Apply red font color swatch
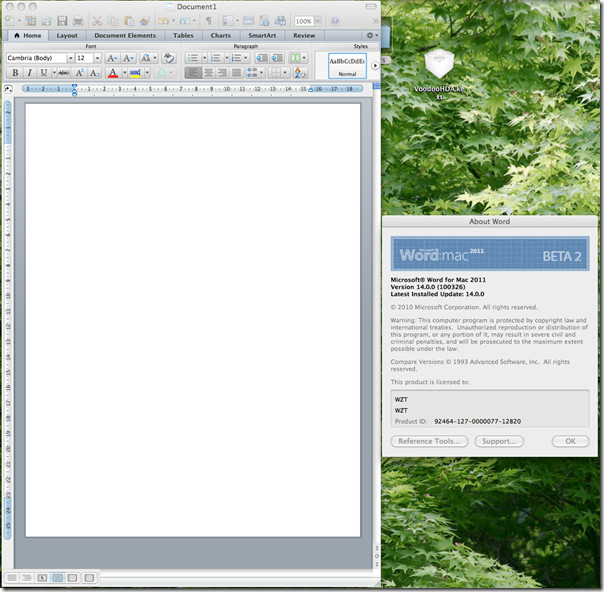The height and width of the screenshot is (592, 604). point(113,72)
